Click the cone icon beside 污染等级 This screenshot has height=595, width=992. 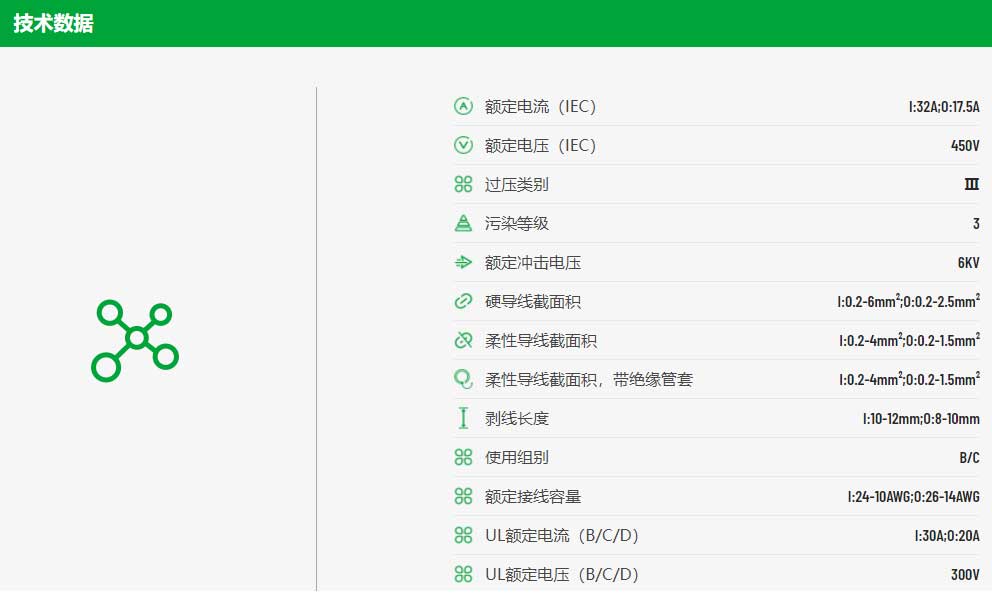click(463, 223)
